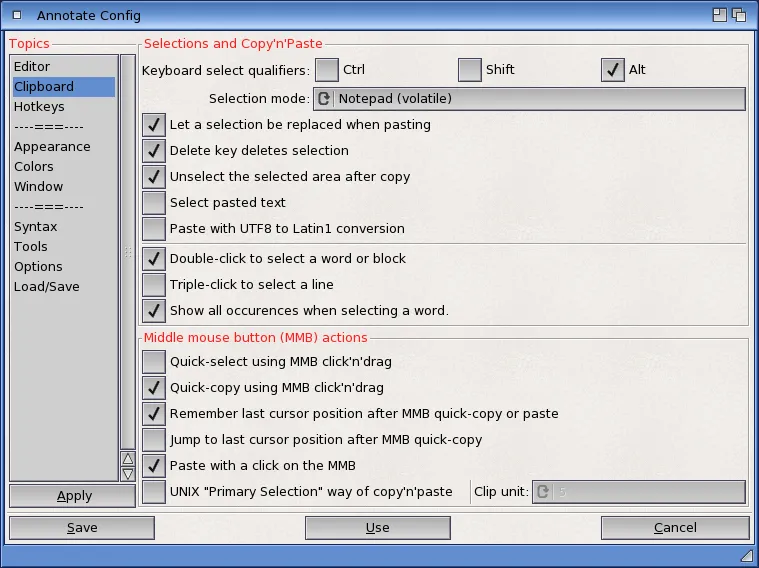759x568 pixels.
Task: Click the window resize corner gadget
Action: 746,555
